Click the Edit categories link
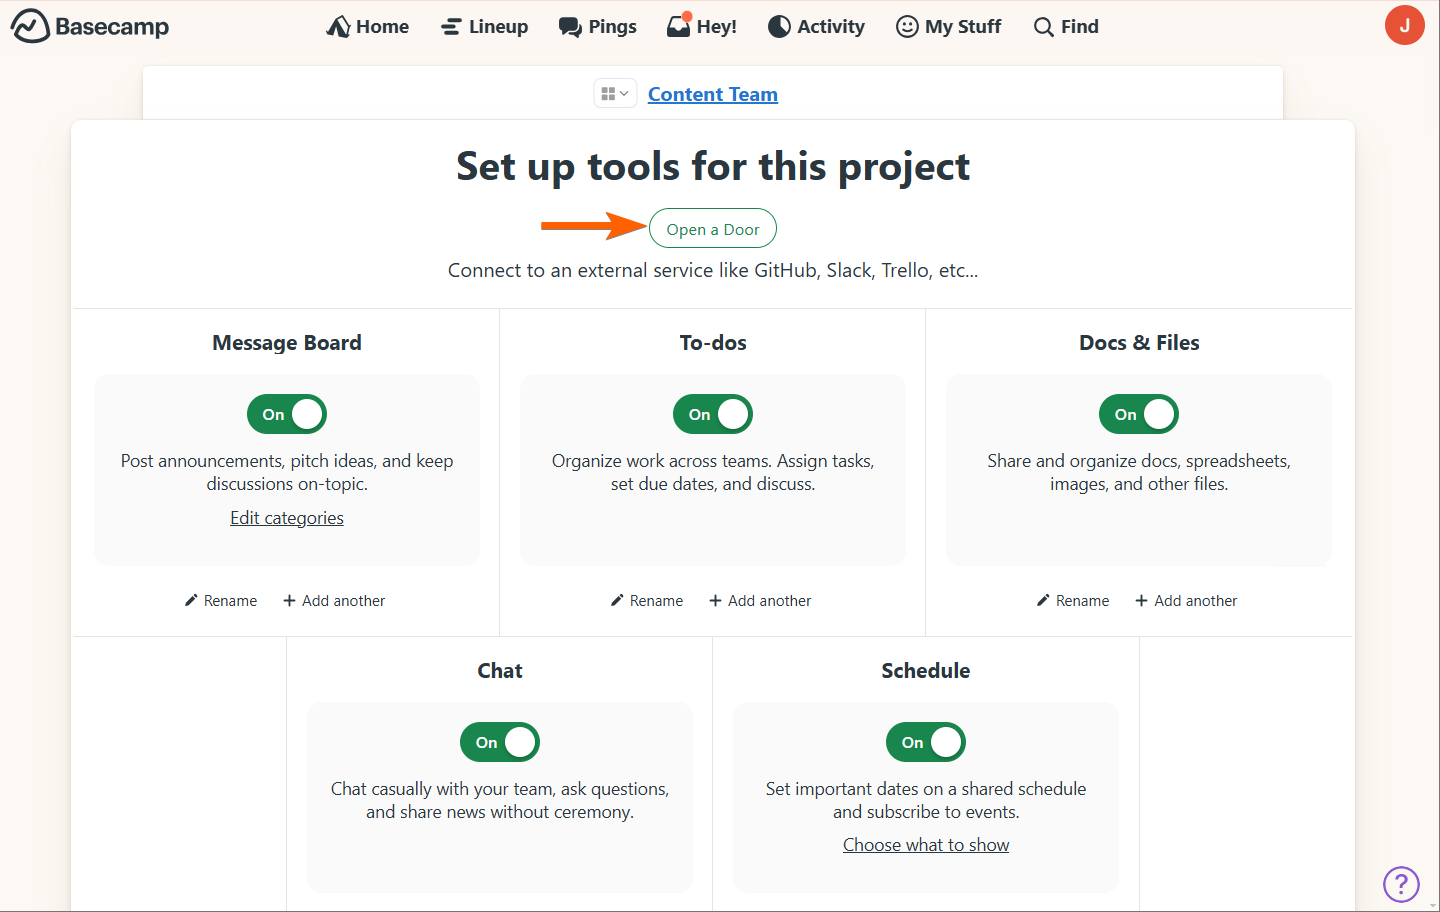Screen dimensions: 1440x912 point(287,518)
